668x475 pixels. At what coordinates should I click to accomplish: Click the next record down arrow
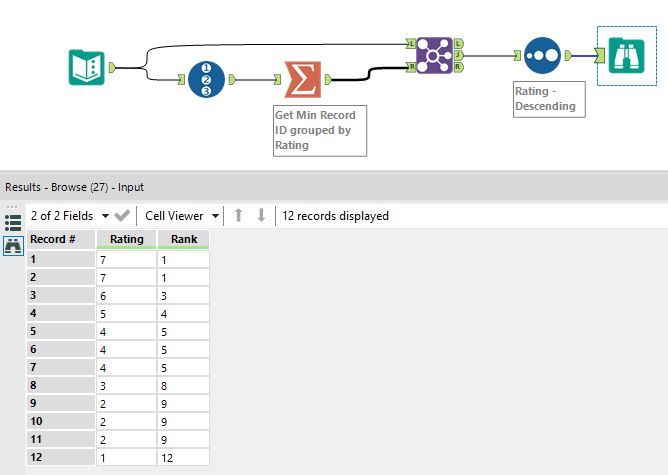coord(261,216)
